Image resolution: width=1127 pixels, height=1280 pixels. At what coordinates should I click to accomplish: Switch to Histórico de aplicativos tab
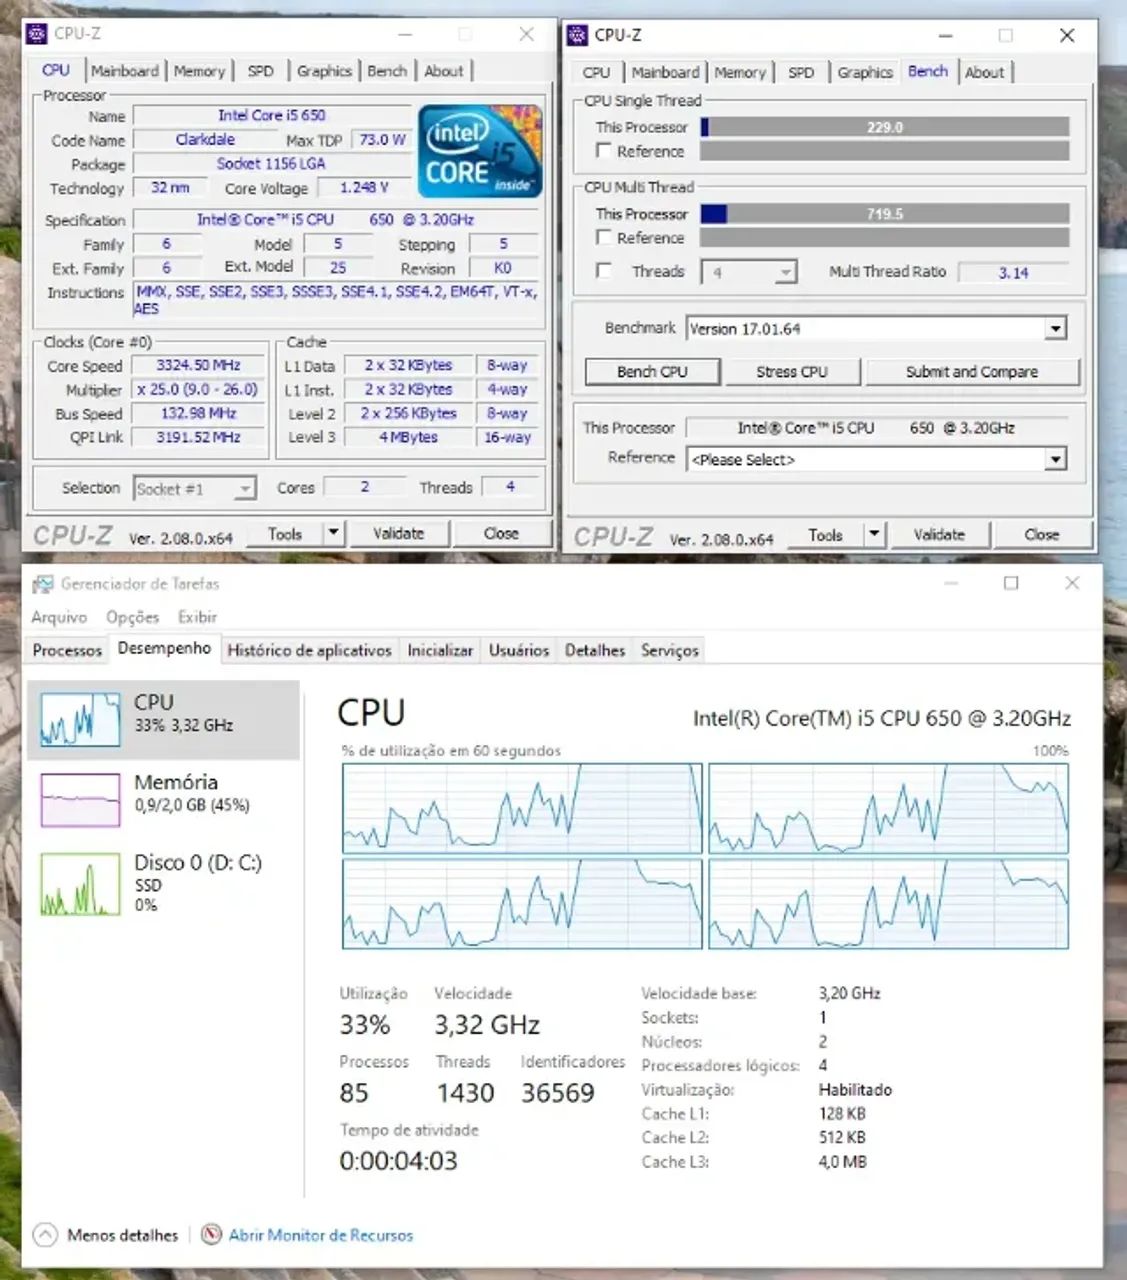[x=309, y=650]
